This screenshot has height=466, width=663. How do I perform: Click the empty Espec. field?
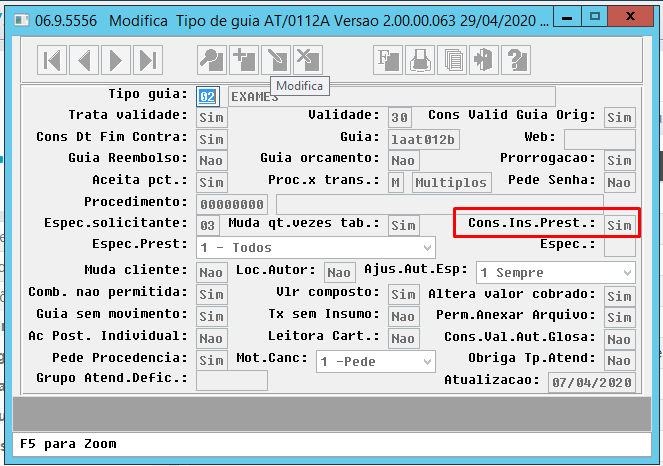tap(620, 247)
